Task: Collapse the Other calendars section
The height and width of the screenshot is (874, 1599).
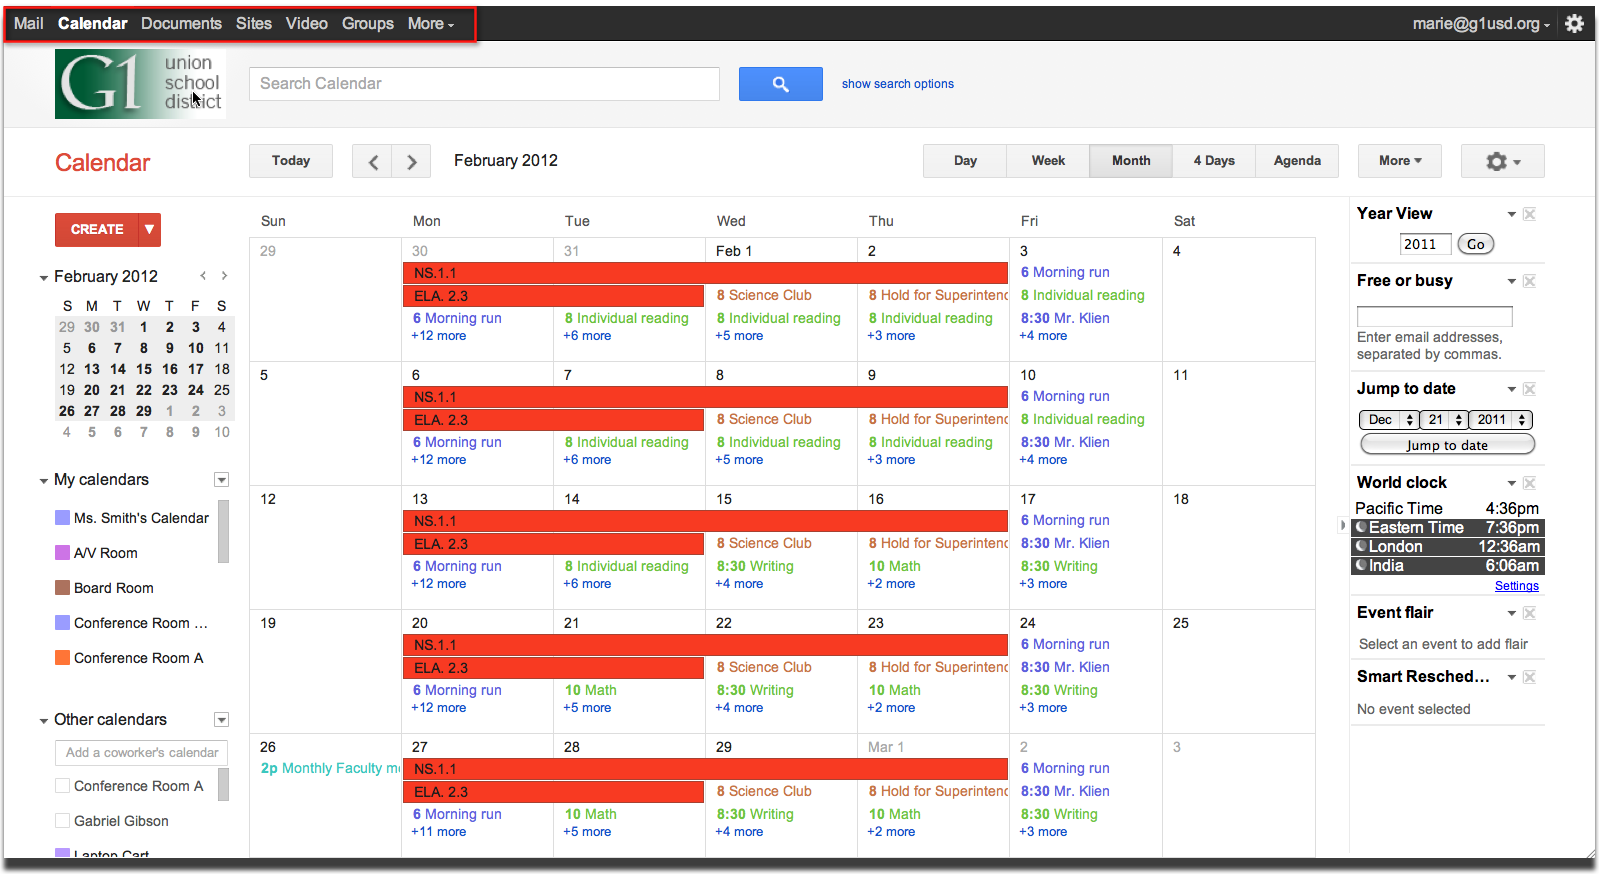Action: [43, 721]
